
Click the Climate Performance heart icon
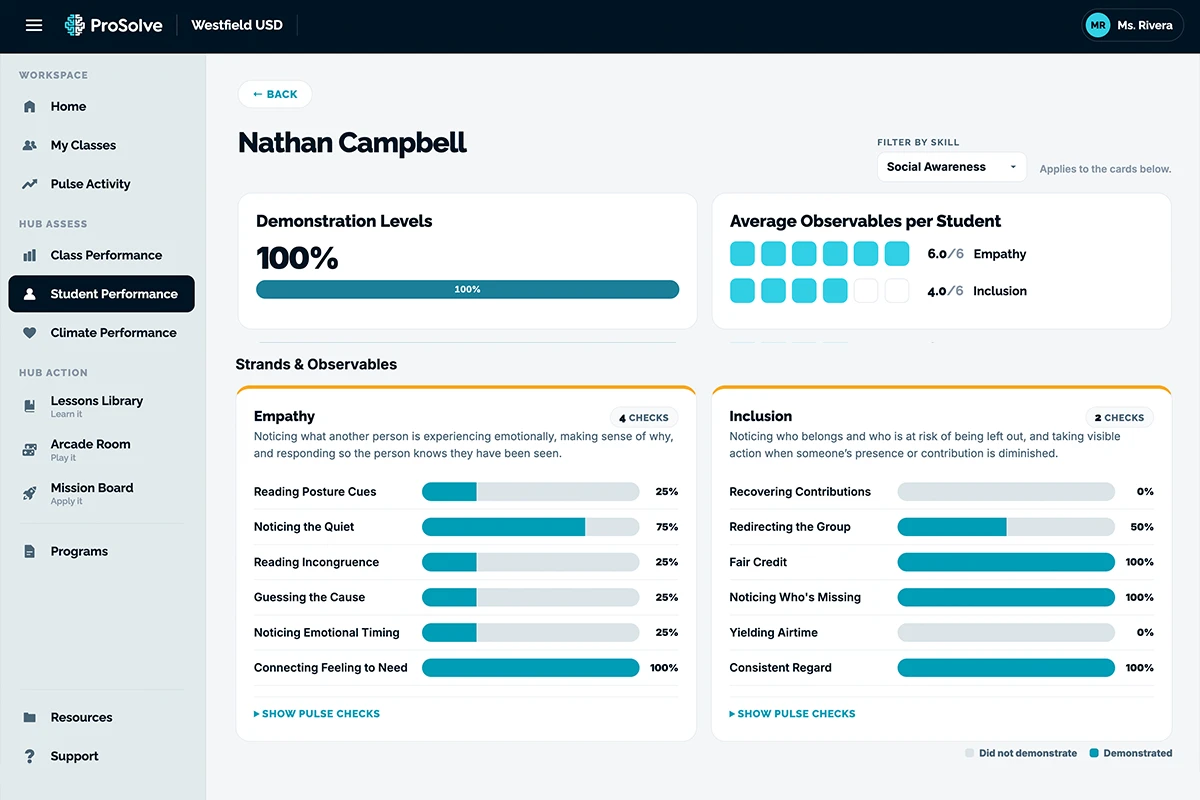pyautogui.click(x=30, y=333)
